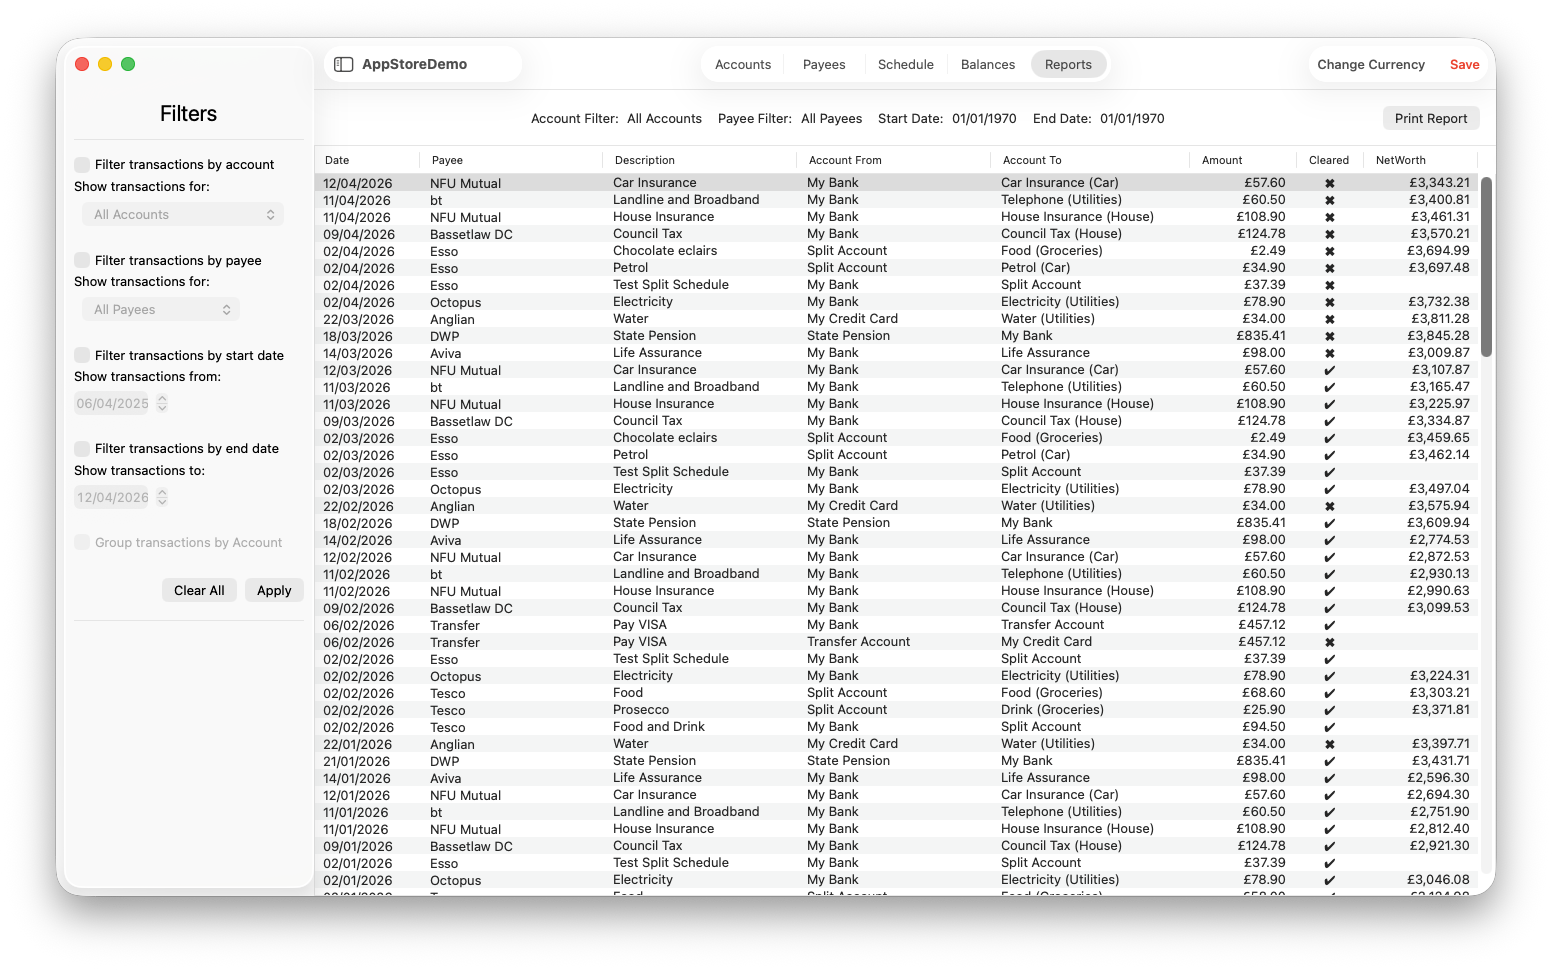The image size is (1552, 970).
Task: Select the net worth value £3,343.21
Action: [1439, 183]
